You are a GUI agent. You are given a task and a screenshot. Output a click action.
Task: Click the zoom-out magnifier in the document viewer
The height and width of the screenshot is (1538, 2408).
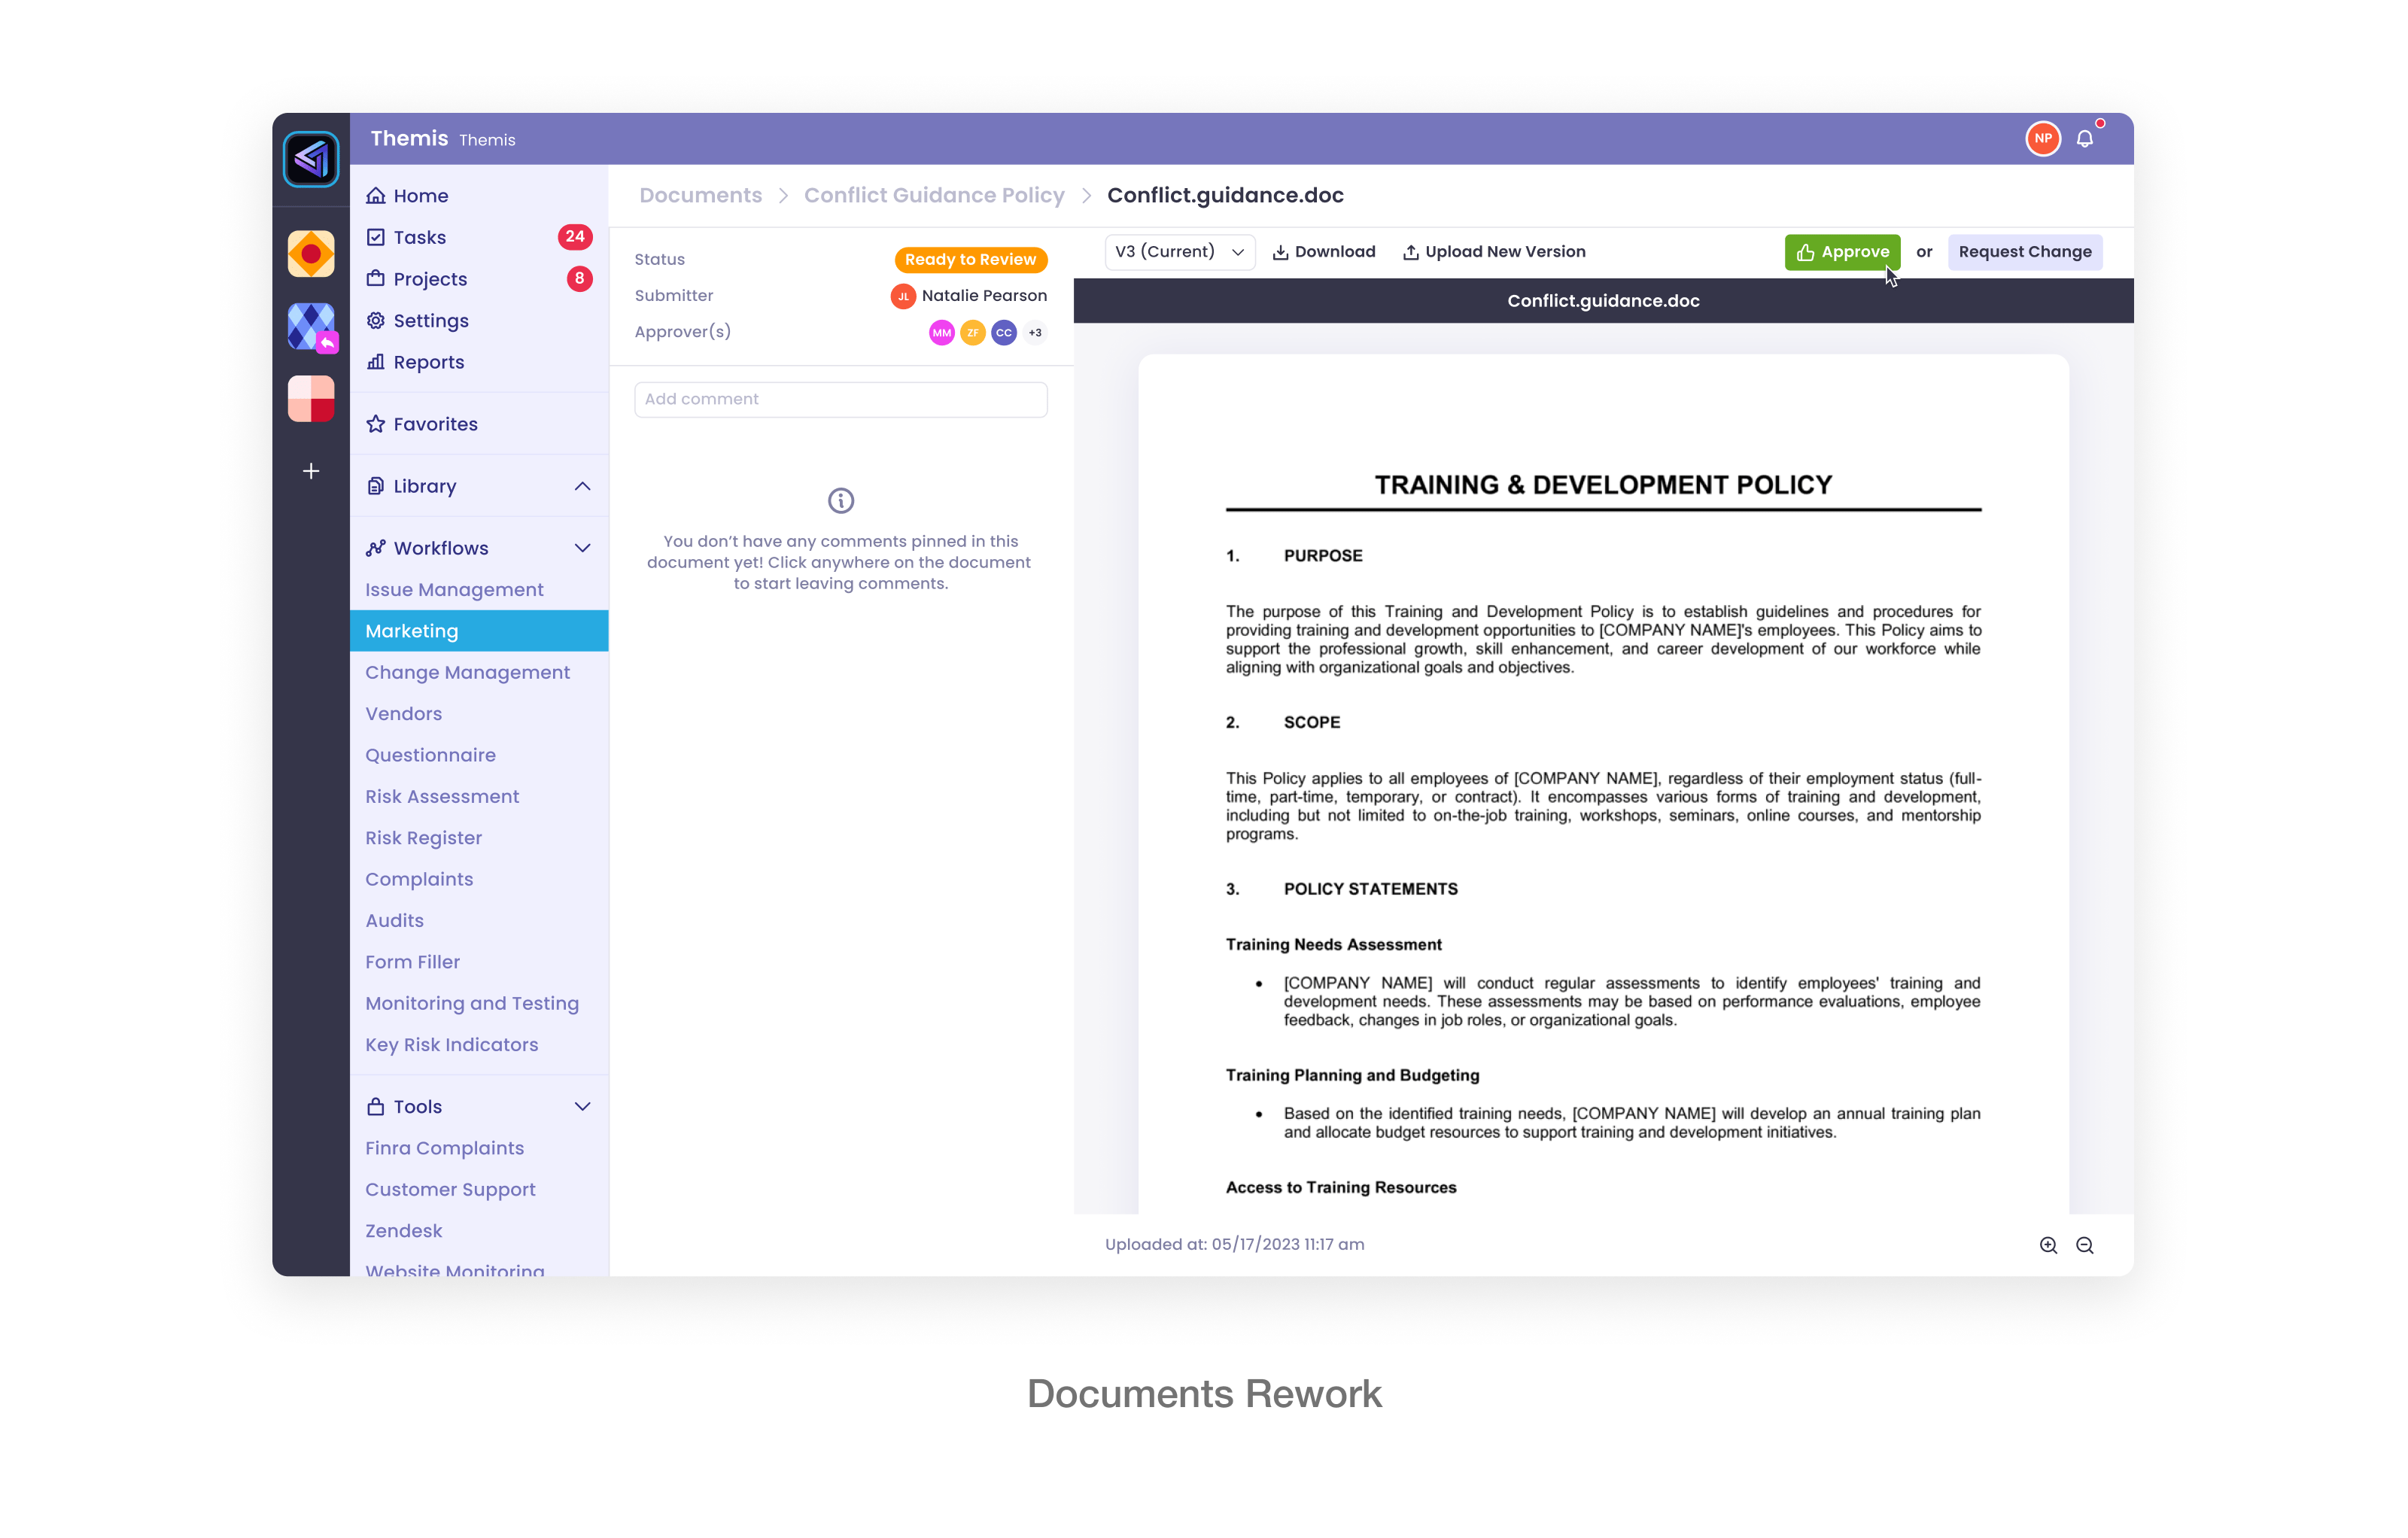[2086, 1246]
